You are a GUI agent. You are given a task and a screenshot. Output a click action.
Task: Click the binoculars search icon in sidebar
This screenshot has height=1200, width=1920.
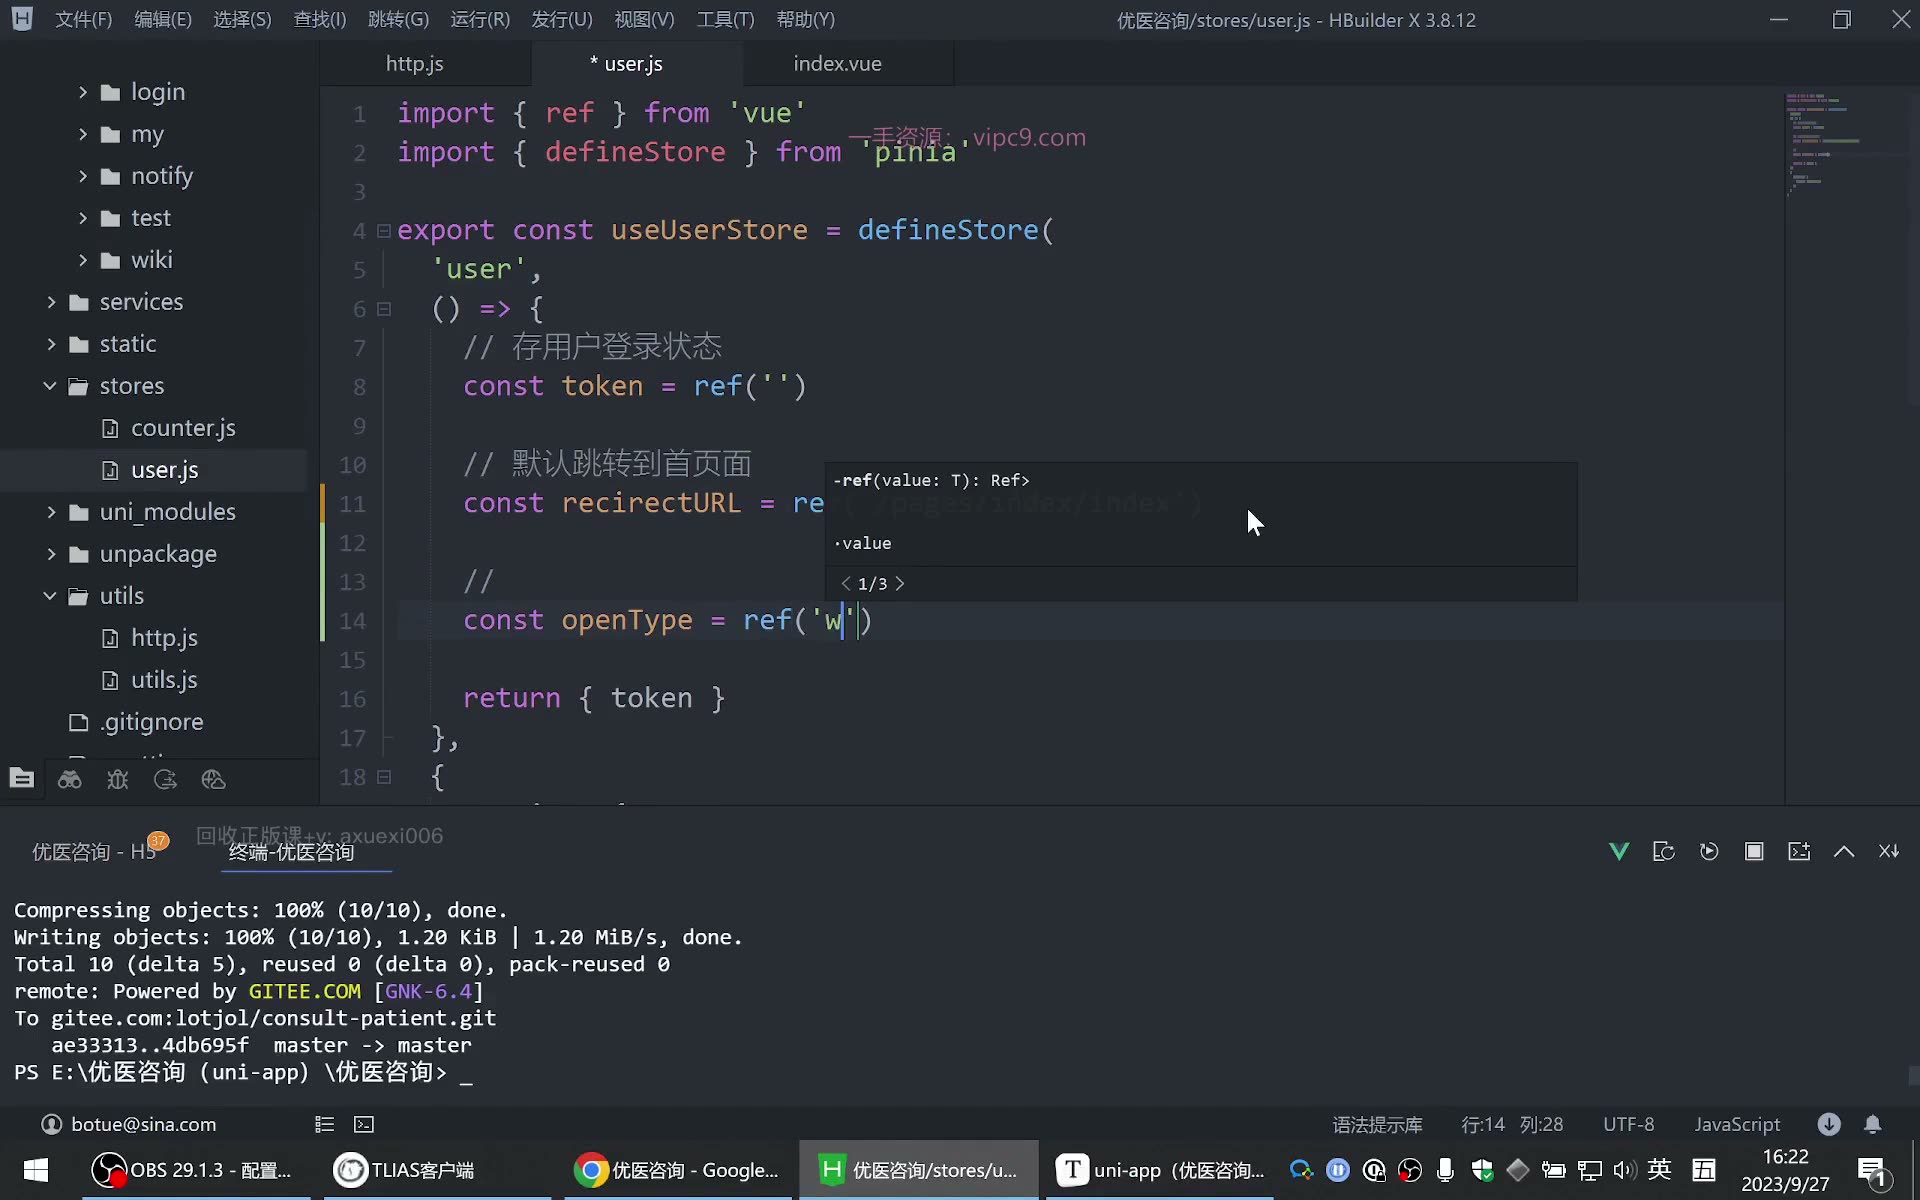70,779
